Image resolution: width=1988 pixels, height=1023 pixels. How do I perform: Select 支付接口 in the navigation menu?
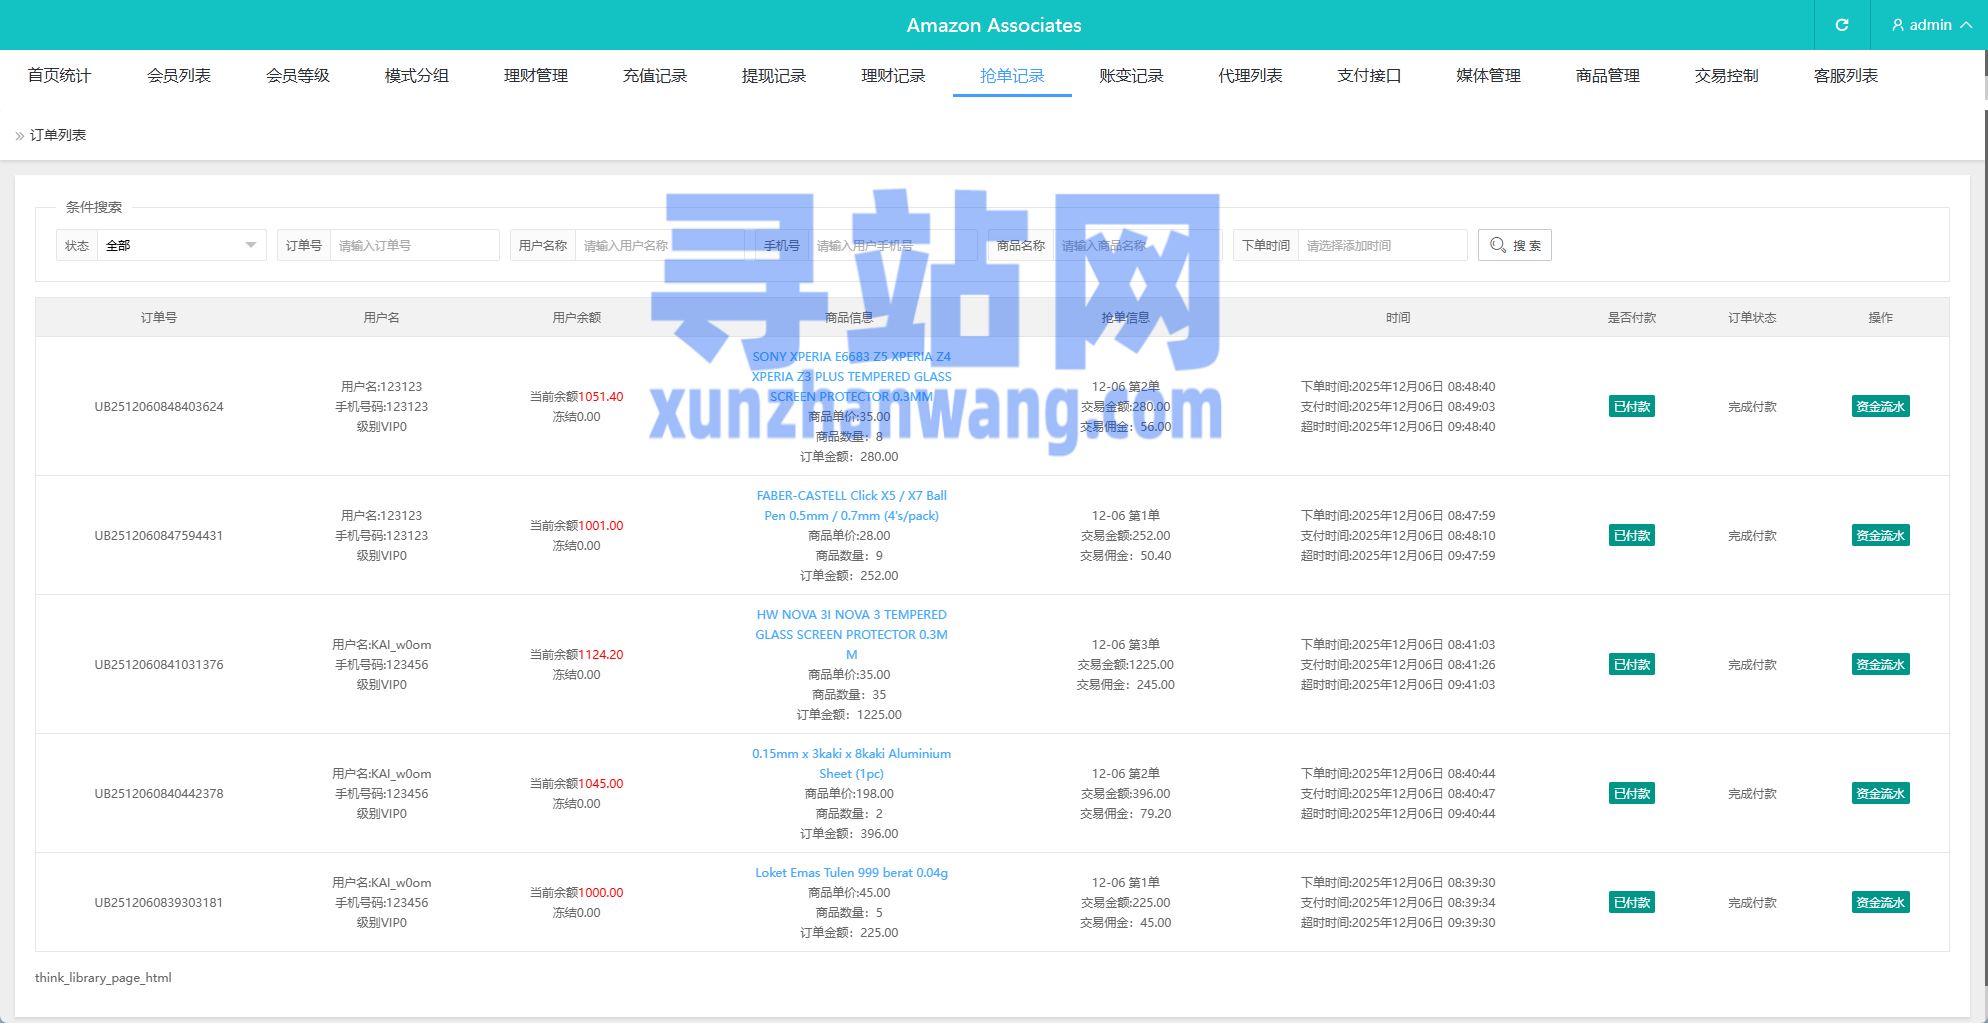pyautogui.click(x=1369, y=74)
